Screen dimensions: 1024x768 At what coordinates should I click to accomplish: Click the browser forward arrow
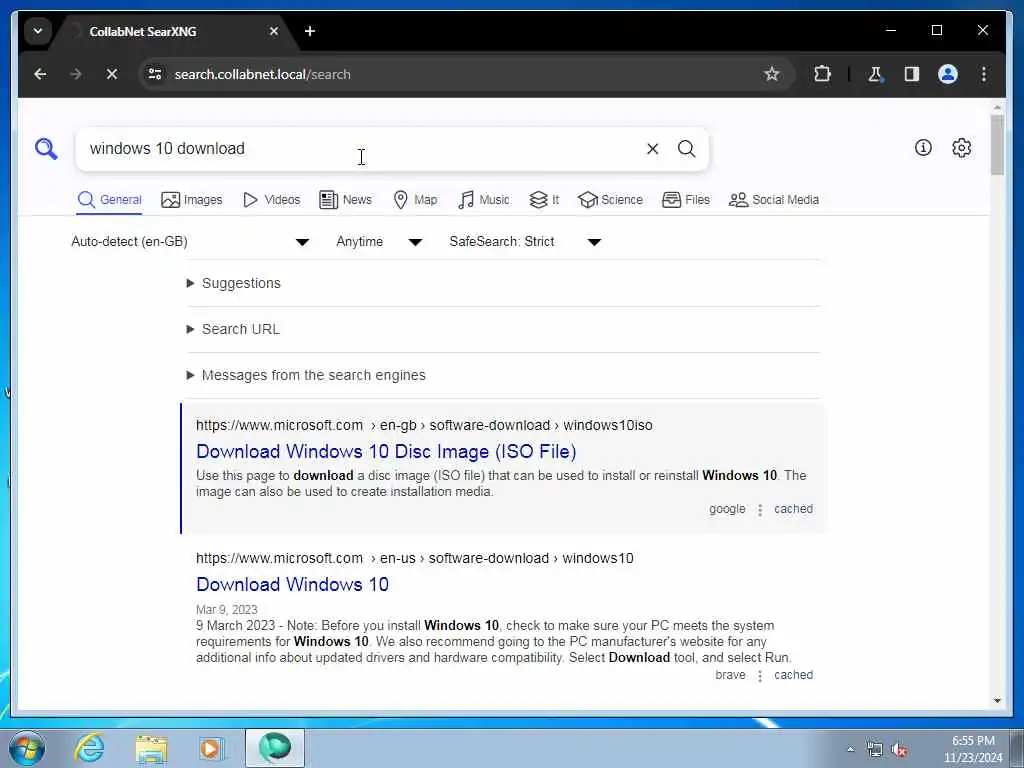(x=76, y=74)
